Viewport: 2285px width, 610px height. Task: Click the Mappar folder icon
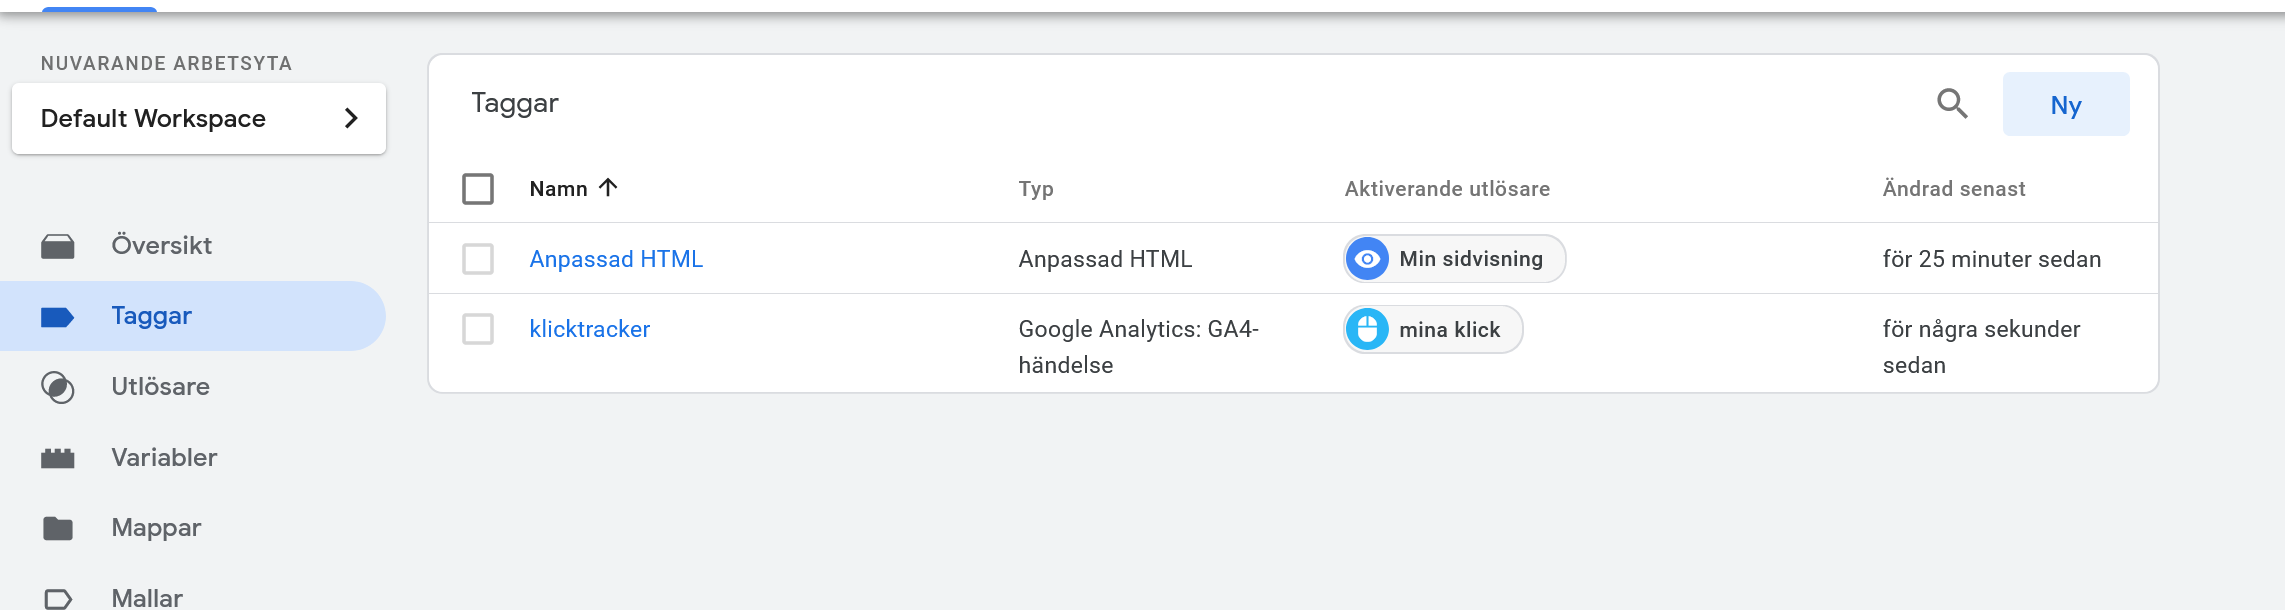[x=58, y=528]
